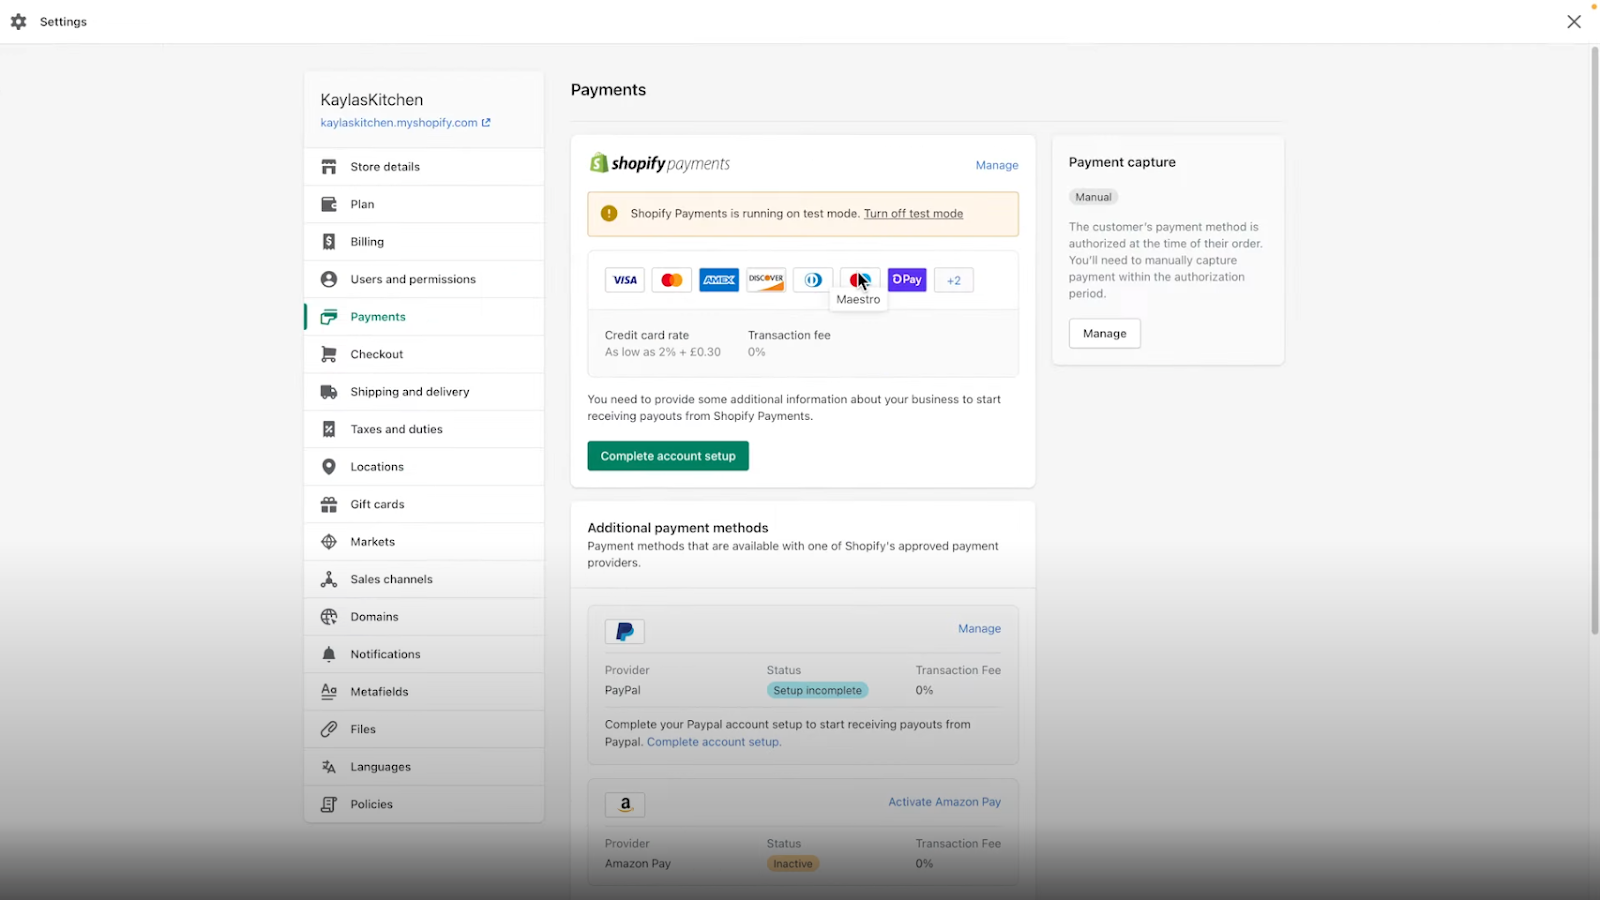This screenshot has height=900, width=1600.
Task: Open Sales channels settings
Action: coord(424,579)
